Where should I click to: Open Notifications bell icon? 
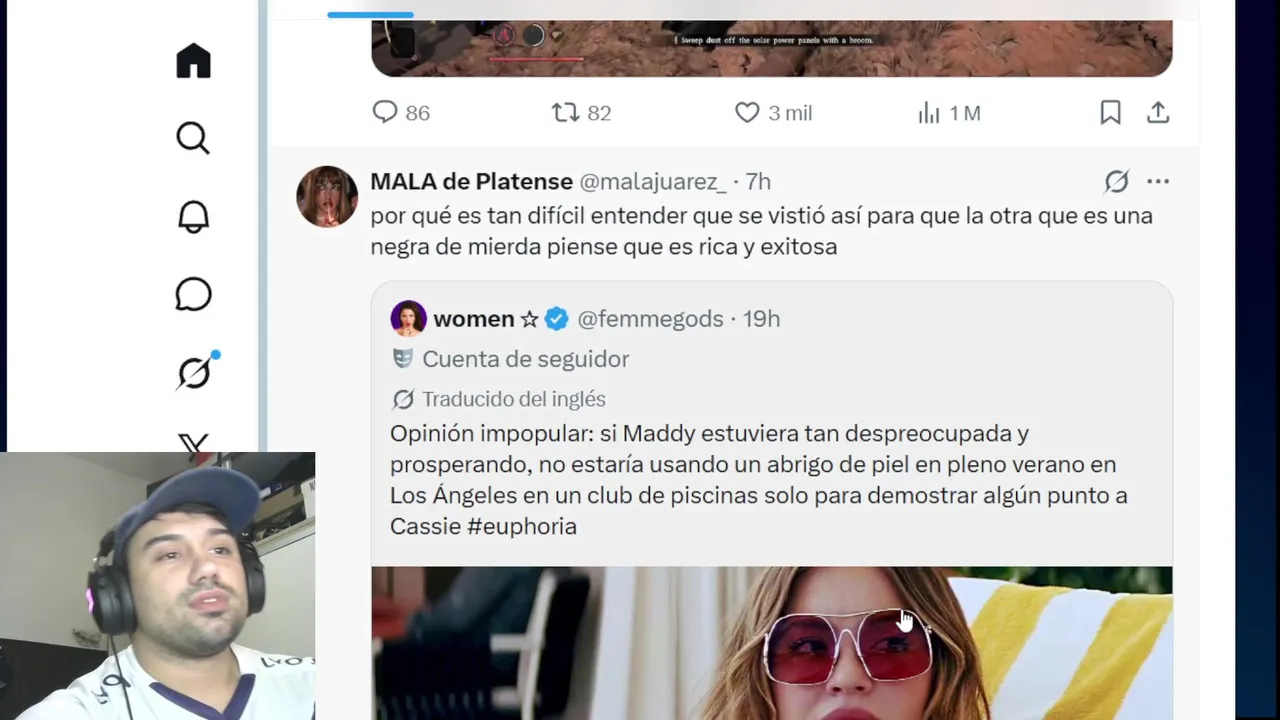click(193, 216)
